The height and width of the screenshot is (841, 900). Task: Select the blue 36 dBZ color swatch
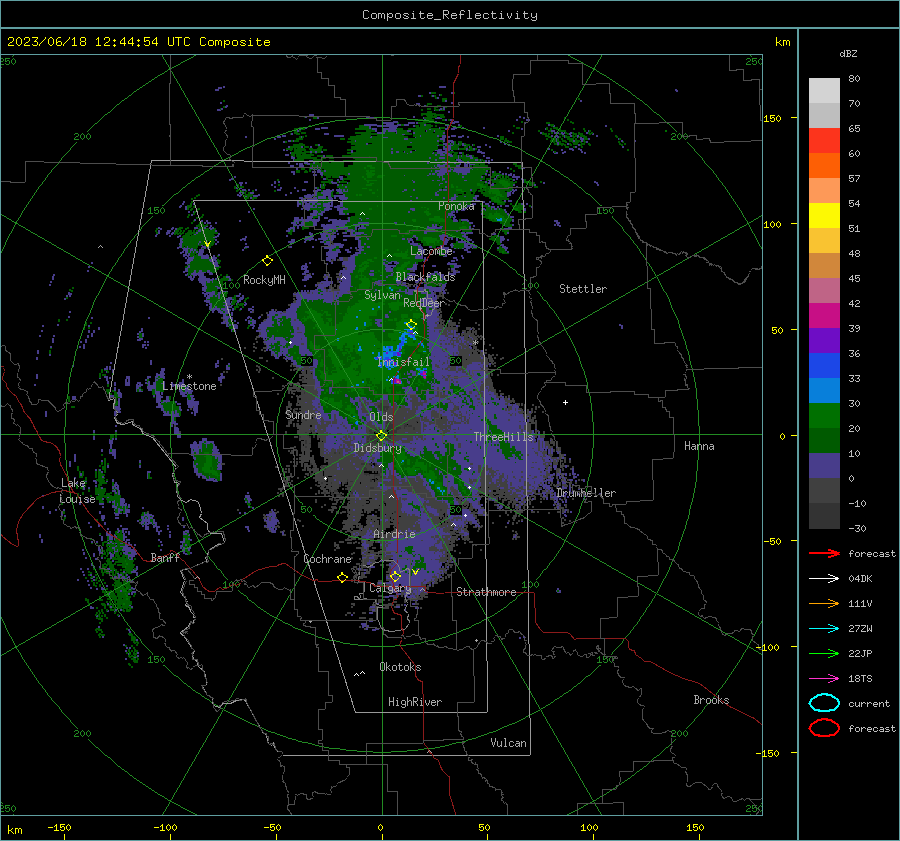point(824,365)
